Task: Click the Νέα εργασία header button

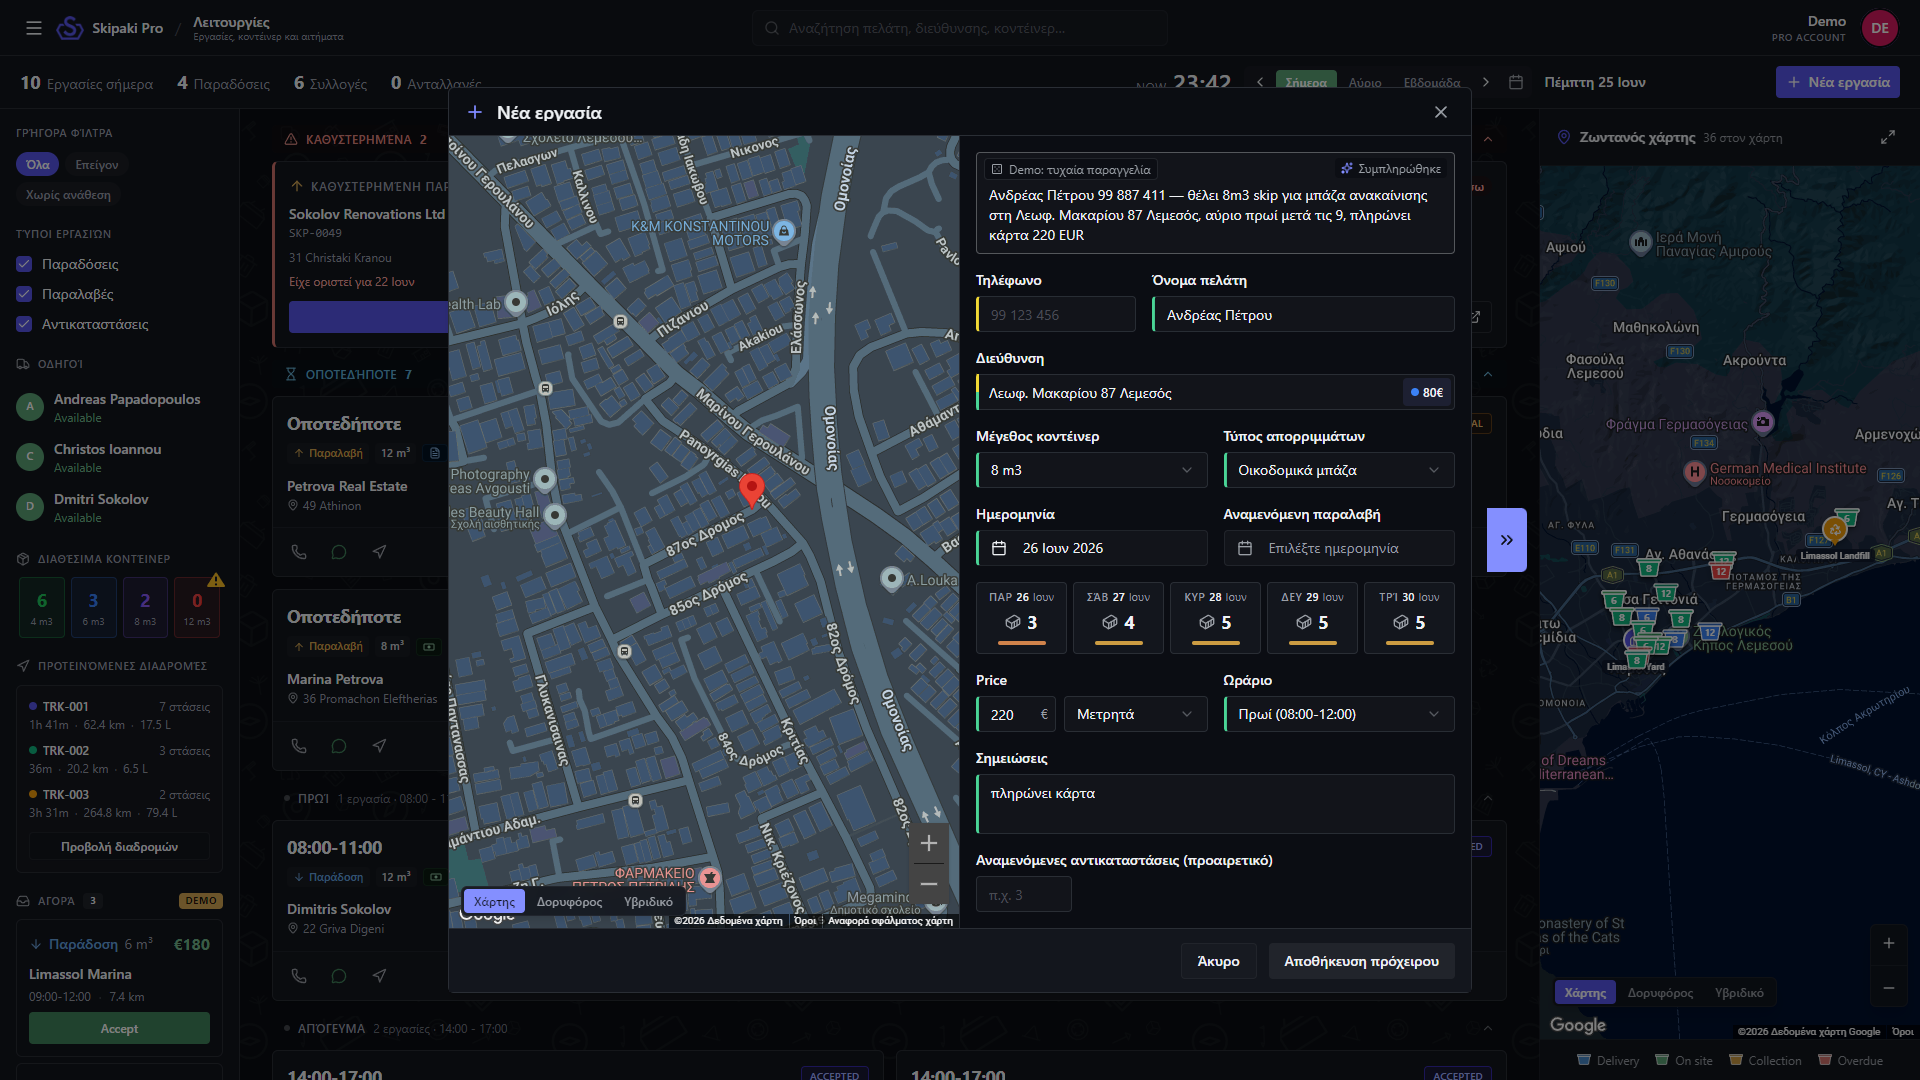Action: 1838,82
